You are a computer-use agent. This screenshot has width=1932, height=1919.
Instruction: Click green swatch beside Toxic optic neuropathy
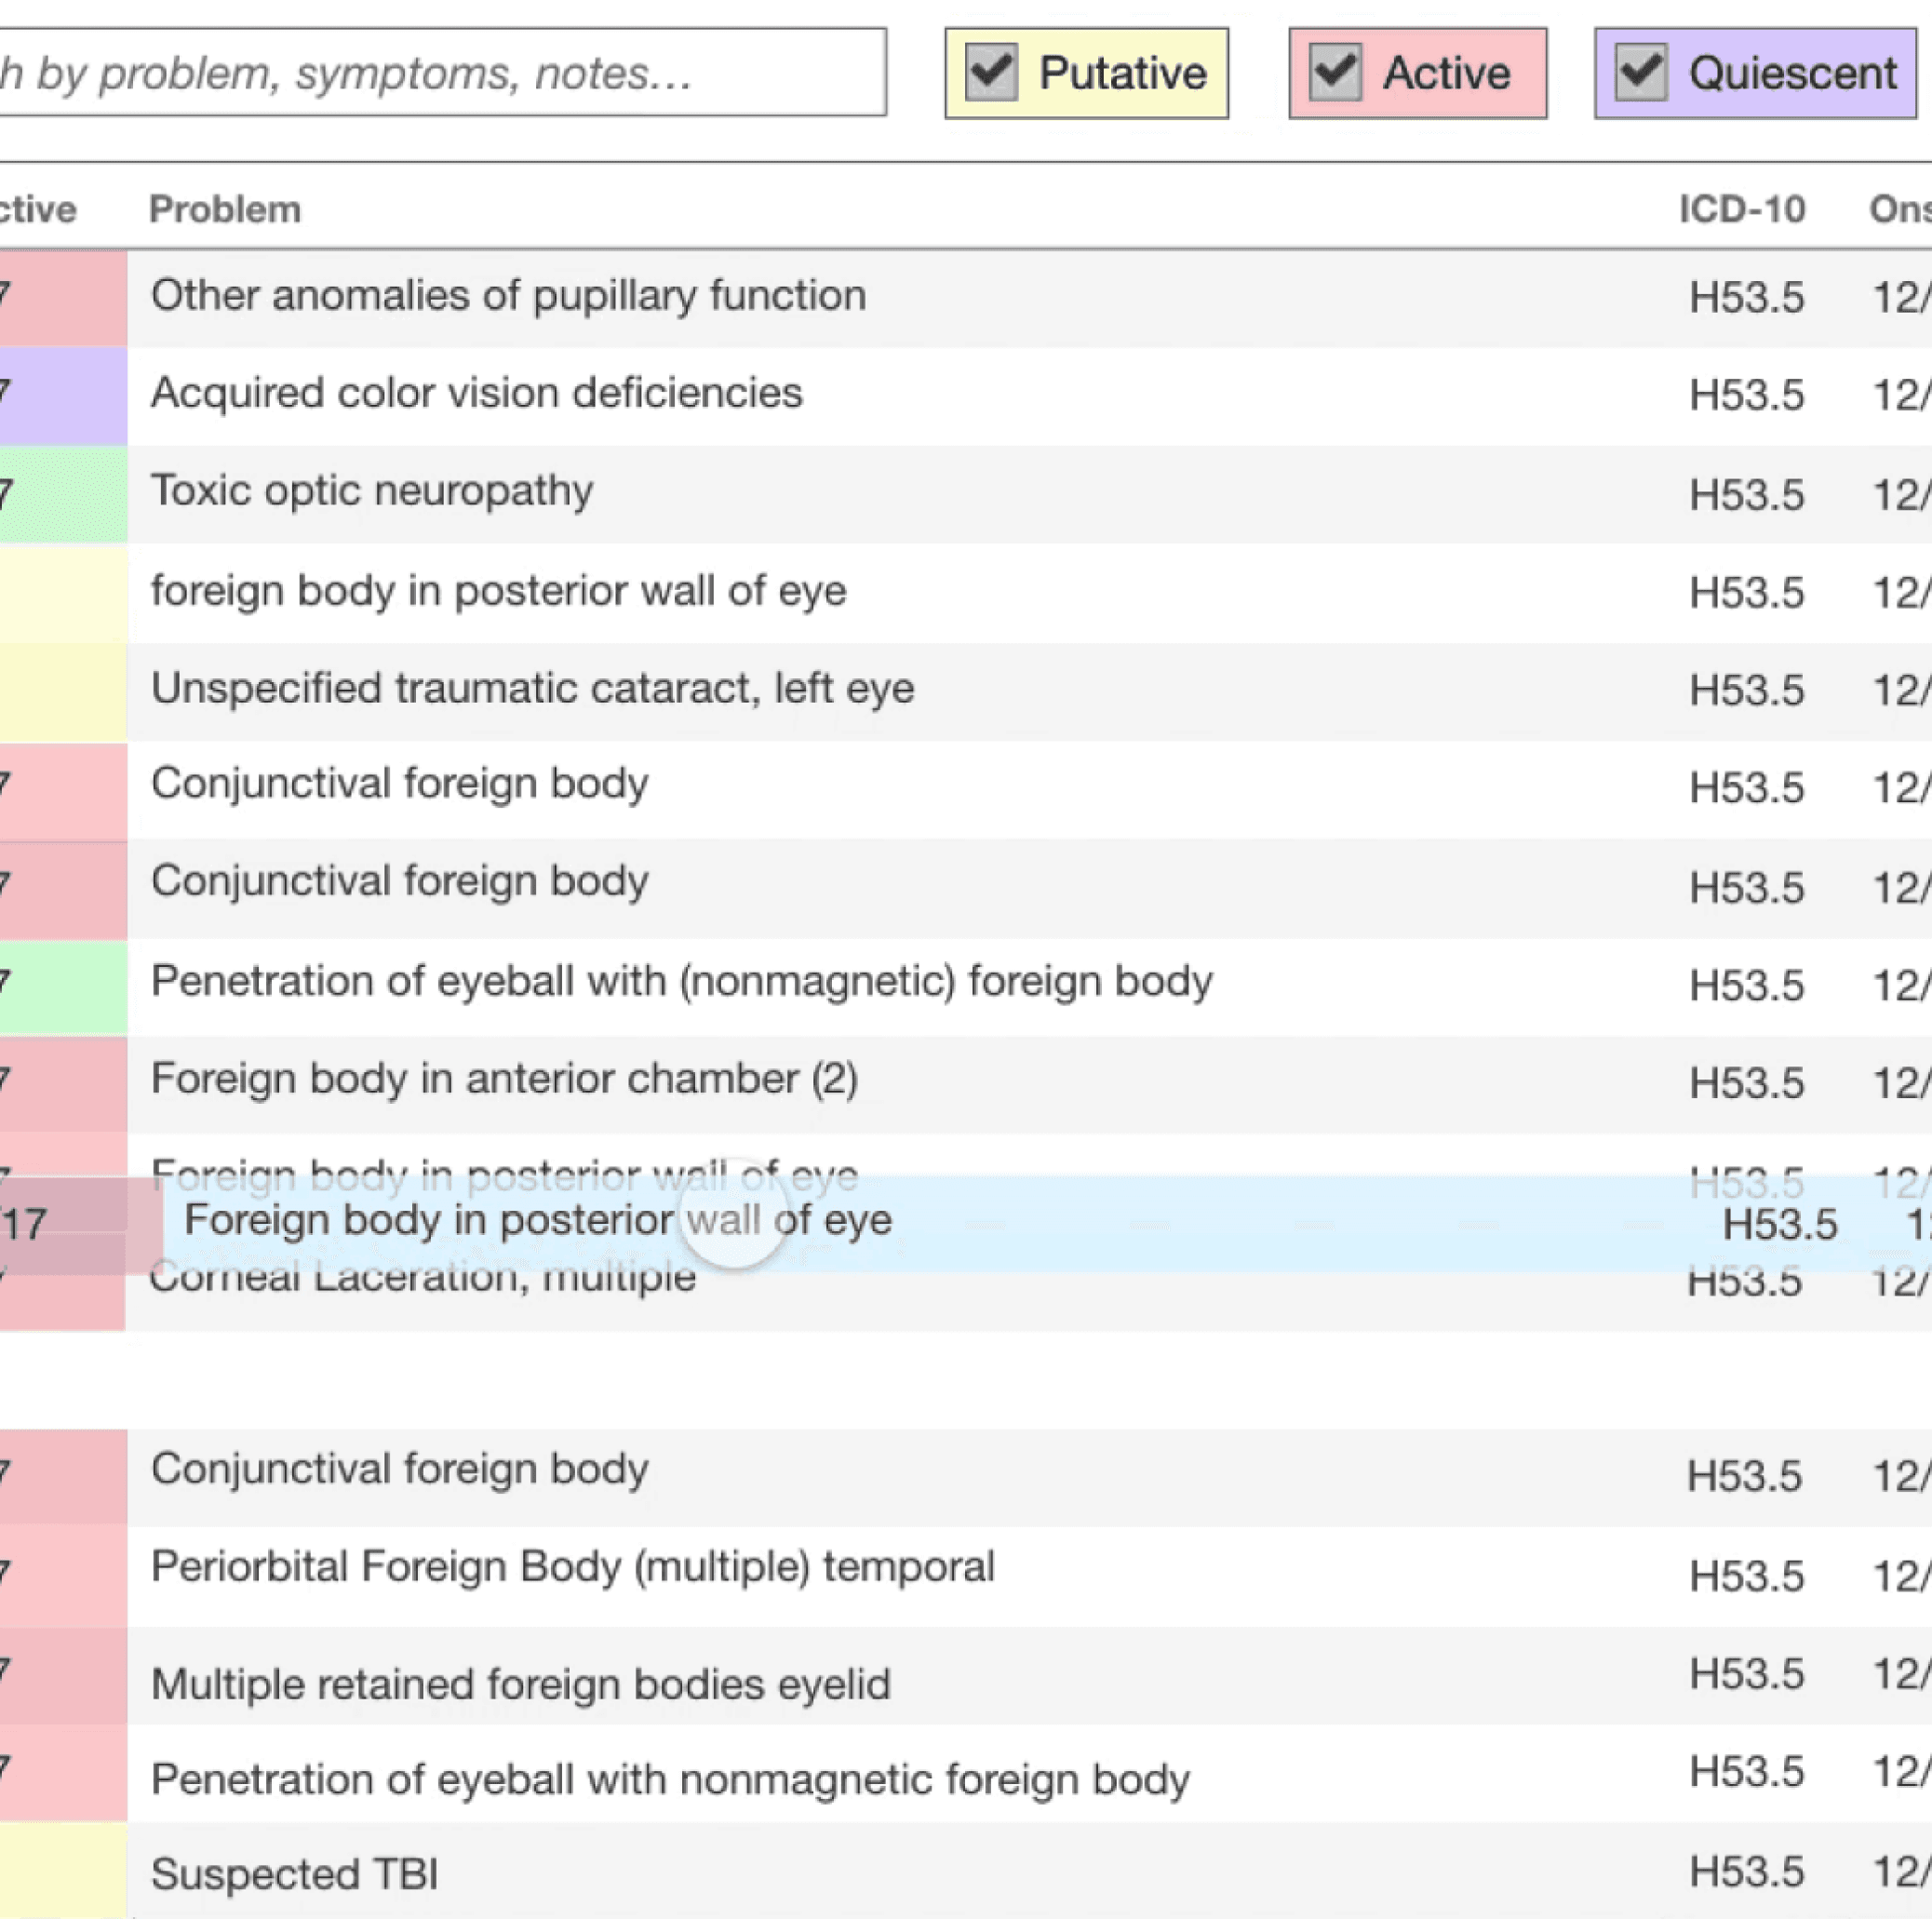[x=63, y=493]
